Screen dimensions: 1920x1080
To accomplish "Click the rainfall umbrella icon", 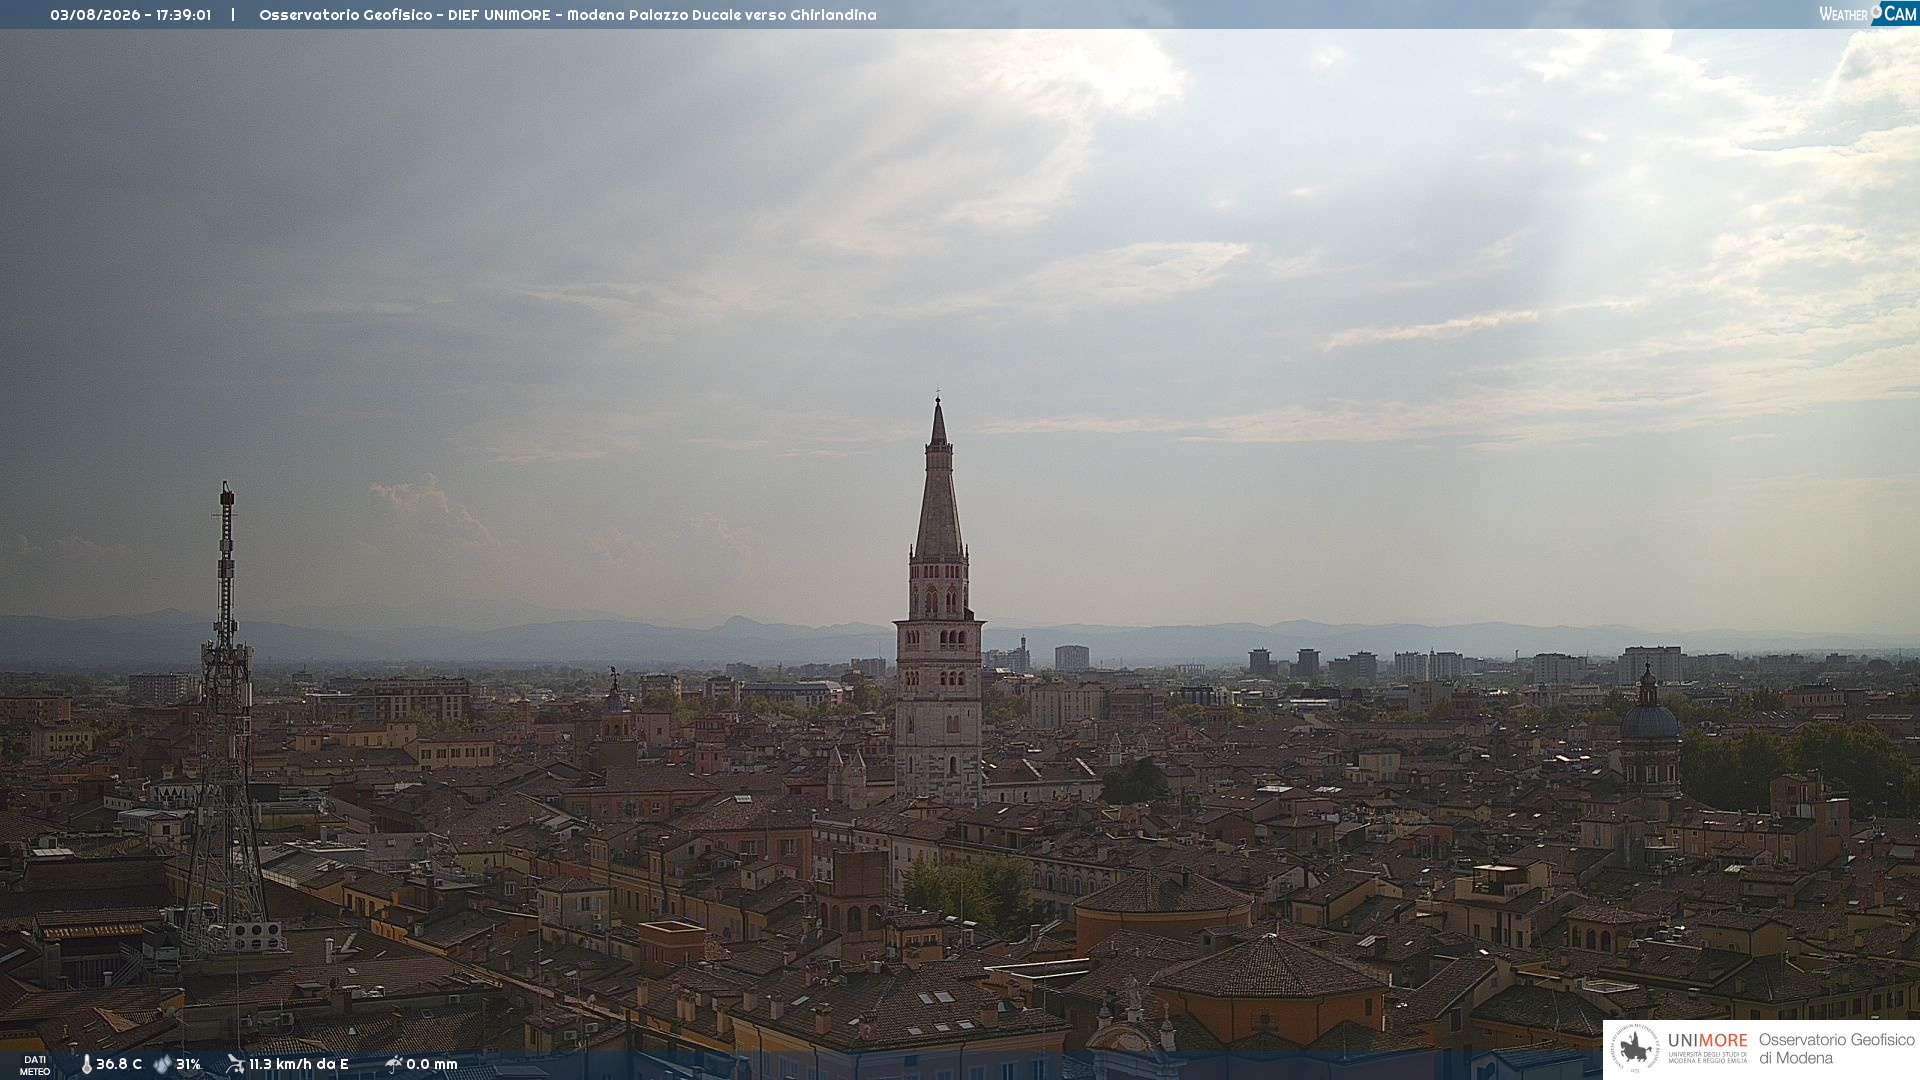I will [393, 1064].
